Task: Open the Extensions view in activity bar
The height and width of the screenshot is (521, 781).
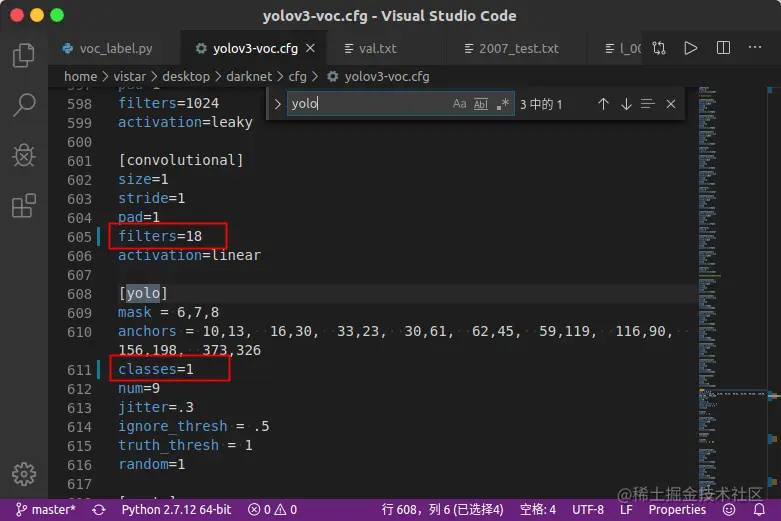Action: click(x=23, y=206)
